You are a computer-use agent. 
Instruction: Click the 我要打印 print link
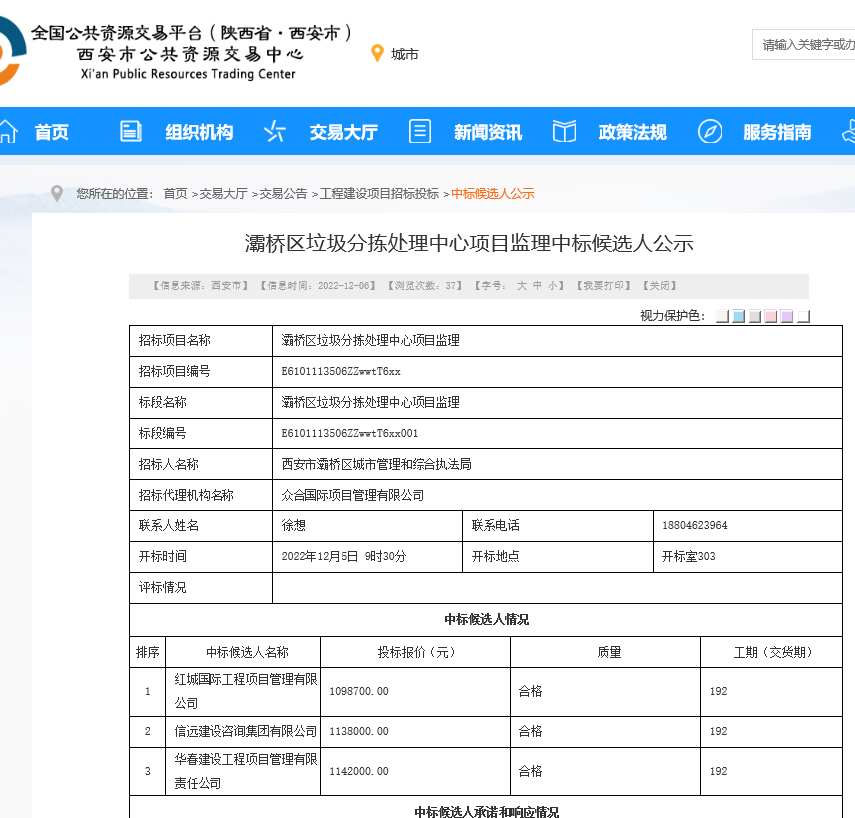[x=604, y=286]
